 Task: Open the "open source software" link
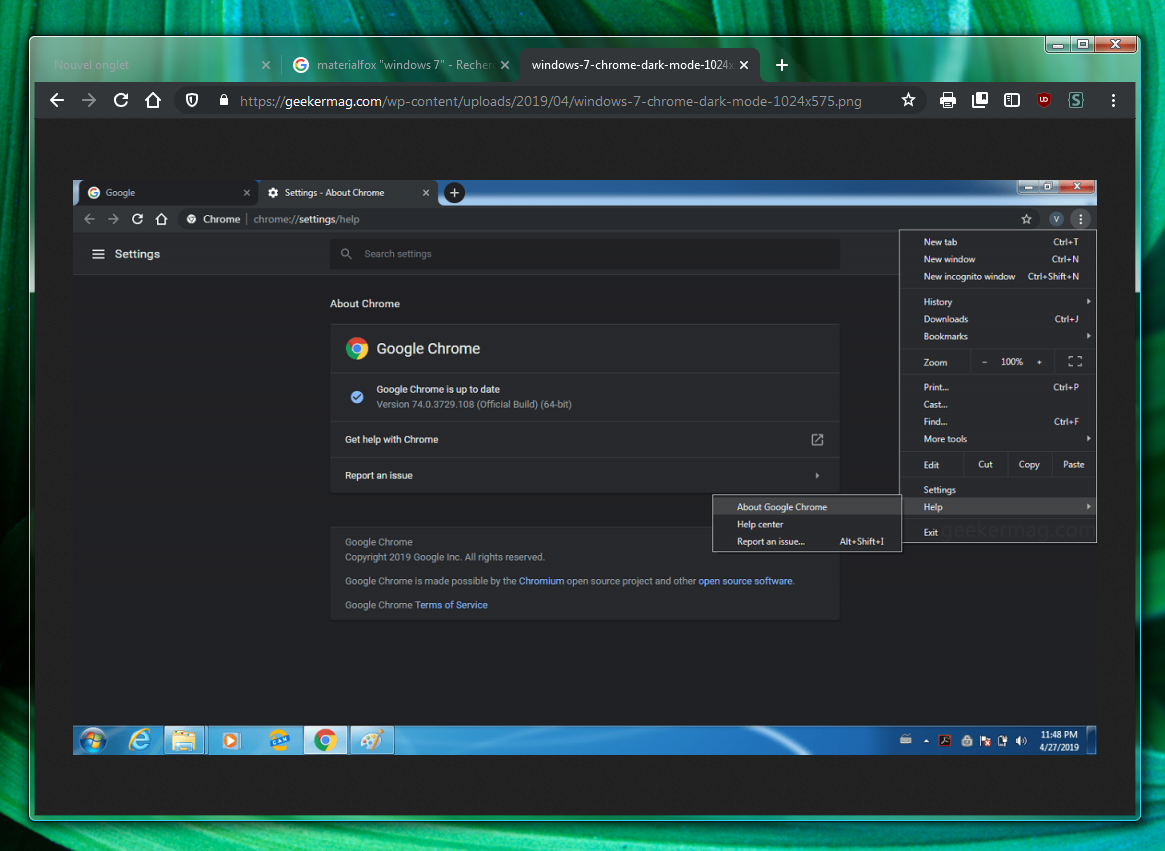745,581
